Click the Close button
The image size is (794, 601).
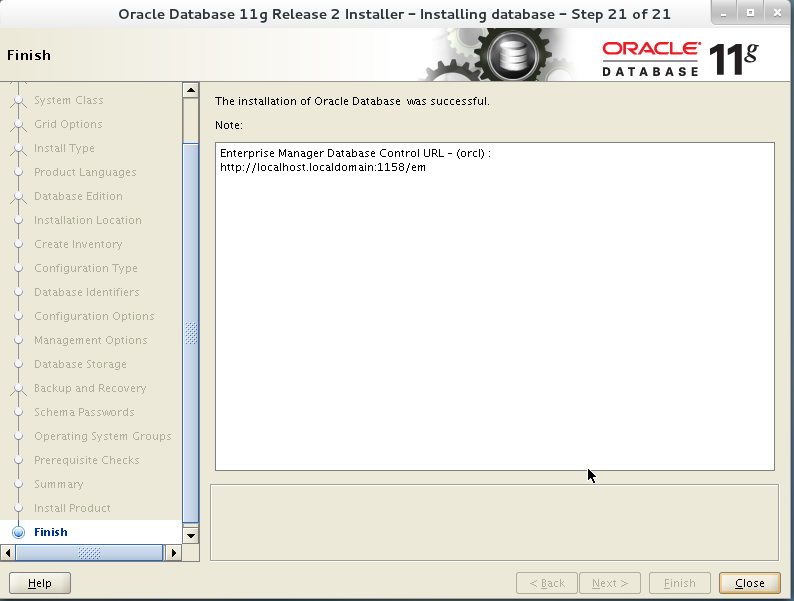749,583
